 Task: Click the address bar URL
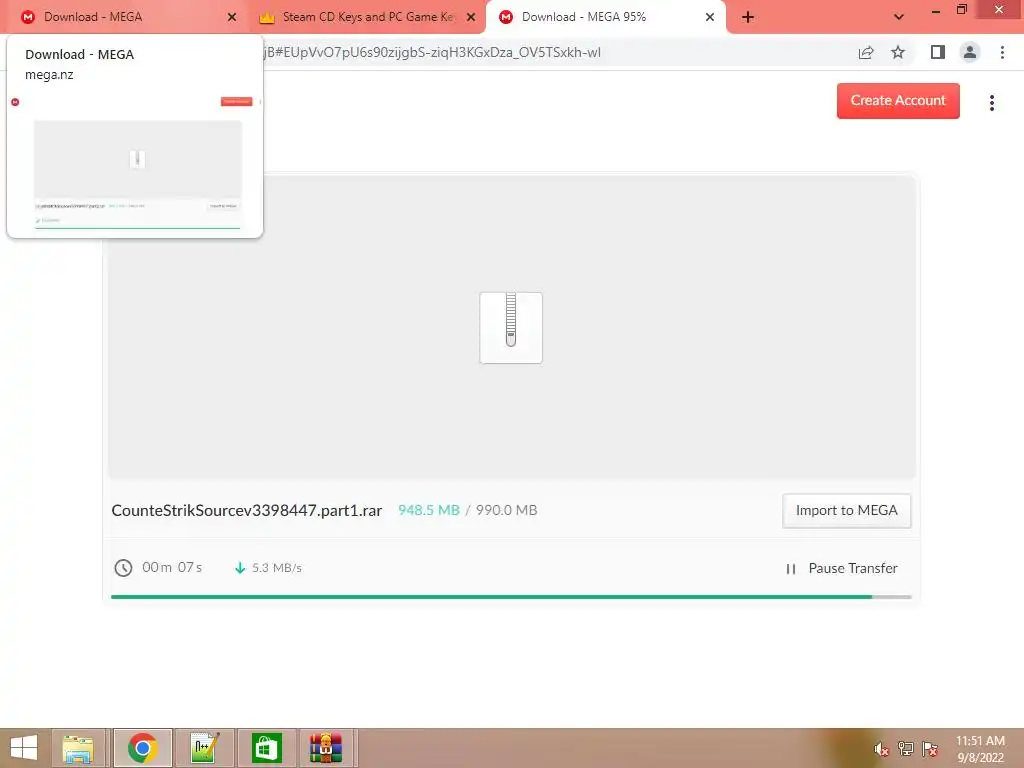[x=432, y=53]
